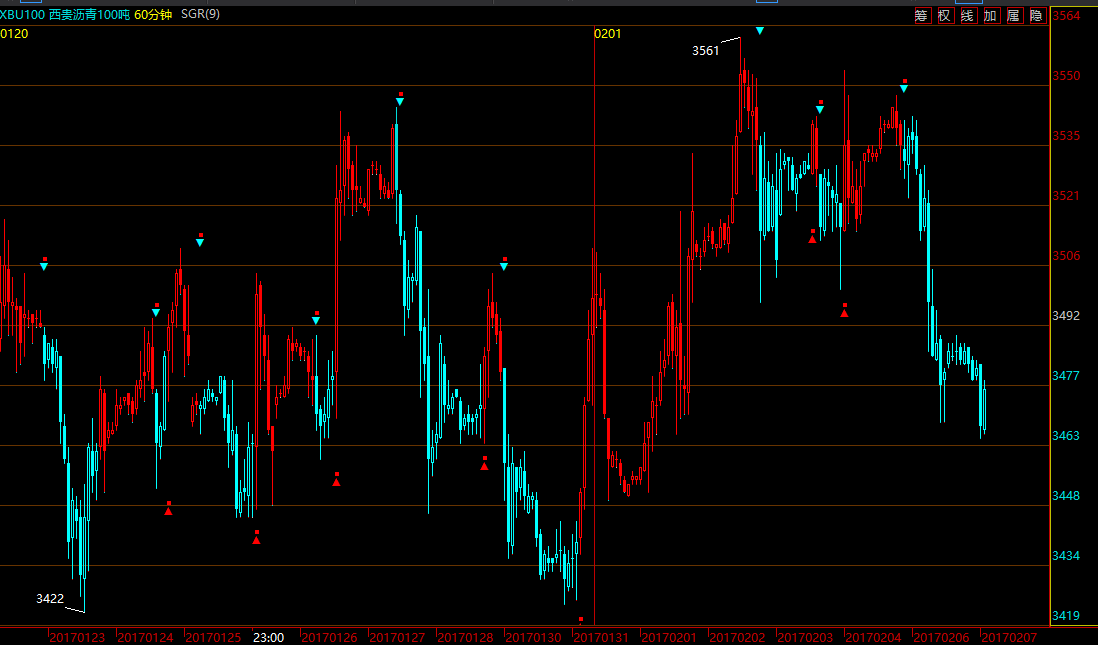The image size is (1098, 645).
Task: Select date 20170124 on the time axis
Action: [146, 637]
